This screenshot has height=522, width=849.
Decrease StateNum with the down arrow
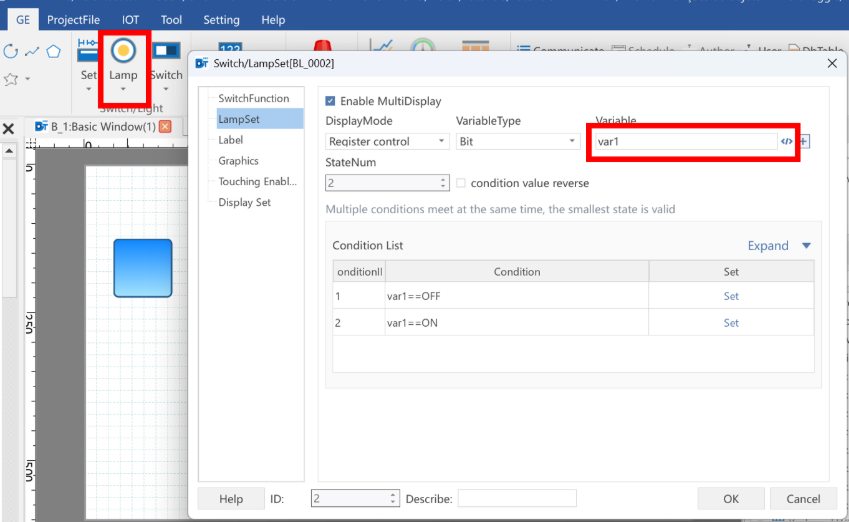point(443,186)
